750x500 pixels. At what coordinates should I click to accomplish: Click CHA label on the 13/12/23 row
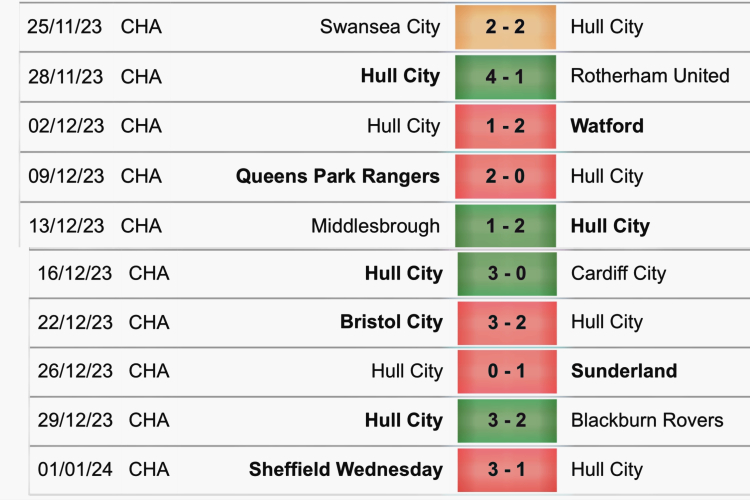coord(141,226)
